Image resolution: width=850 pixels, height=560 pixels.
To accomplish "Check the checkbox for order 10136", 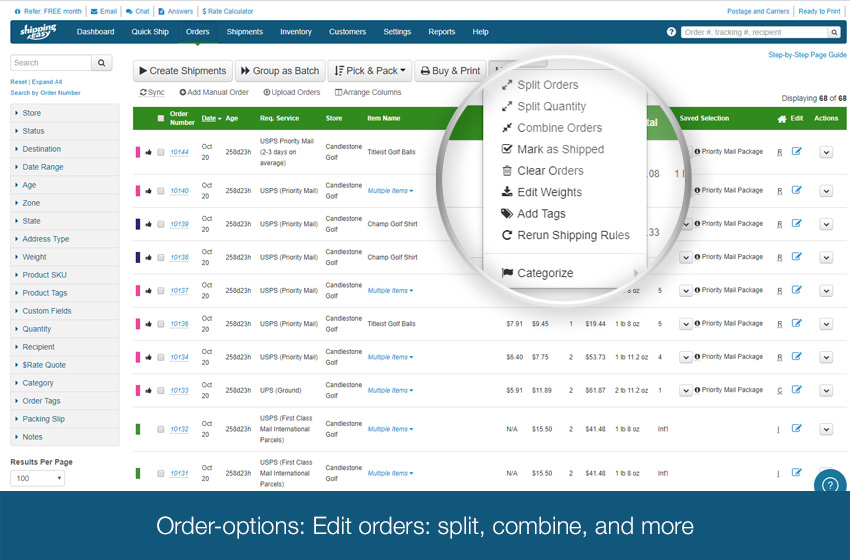I will [x=160, y=324].
